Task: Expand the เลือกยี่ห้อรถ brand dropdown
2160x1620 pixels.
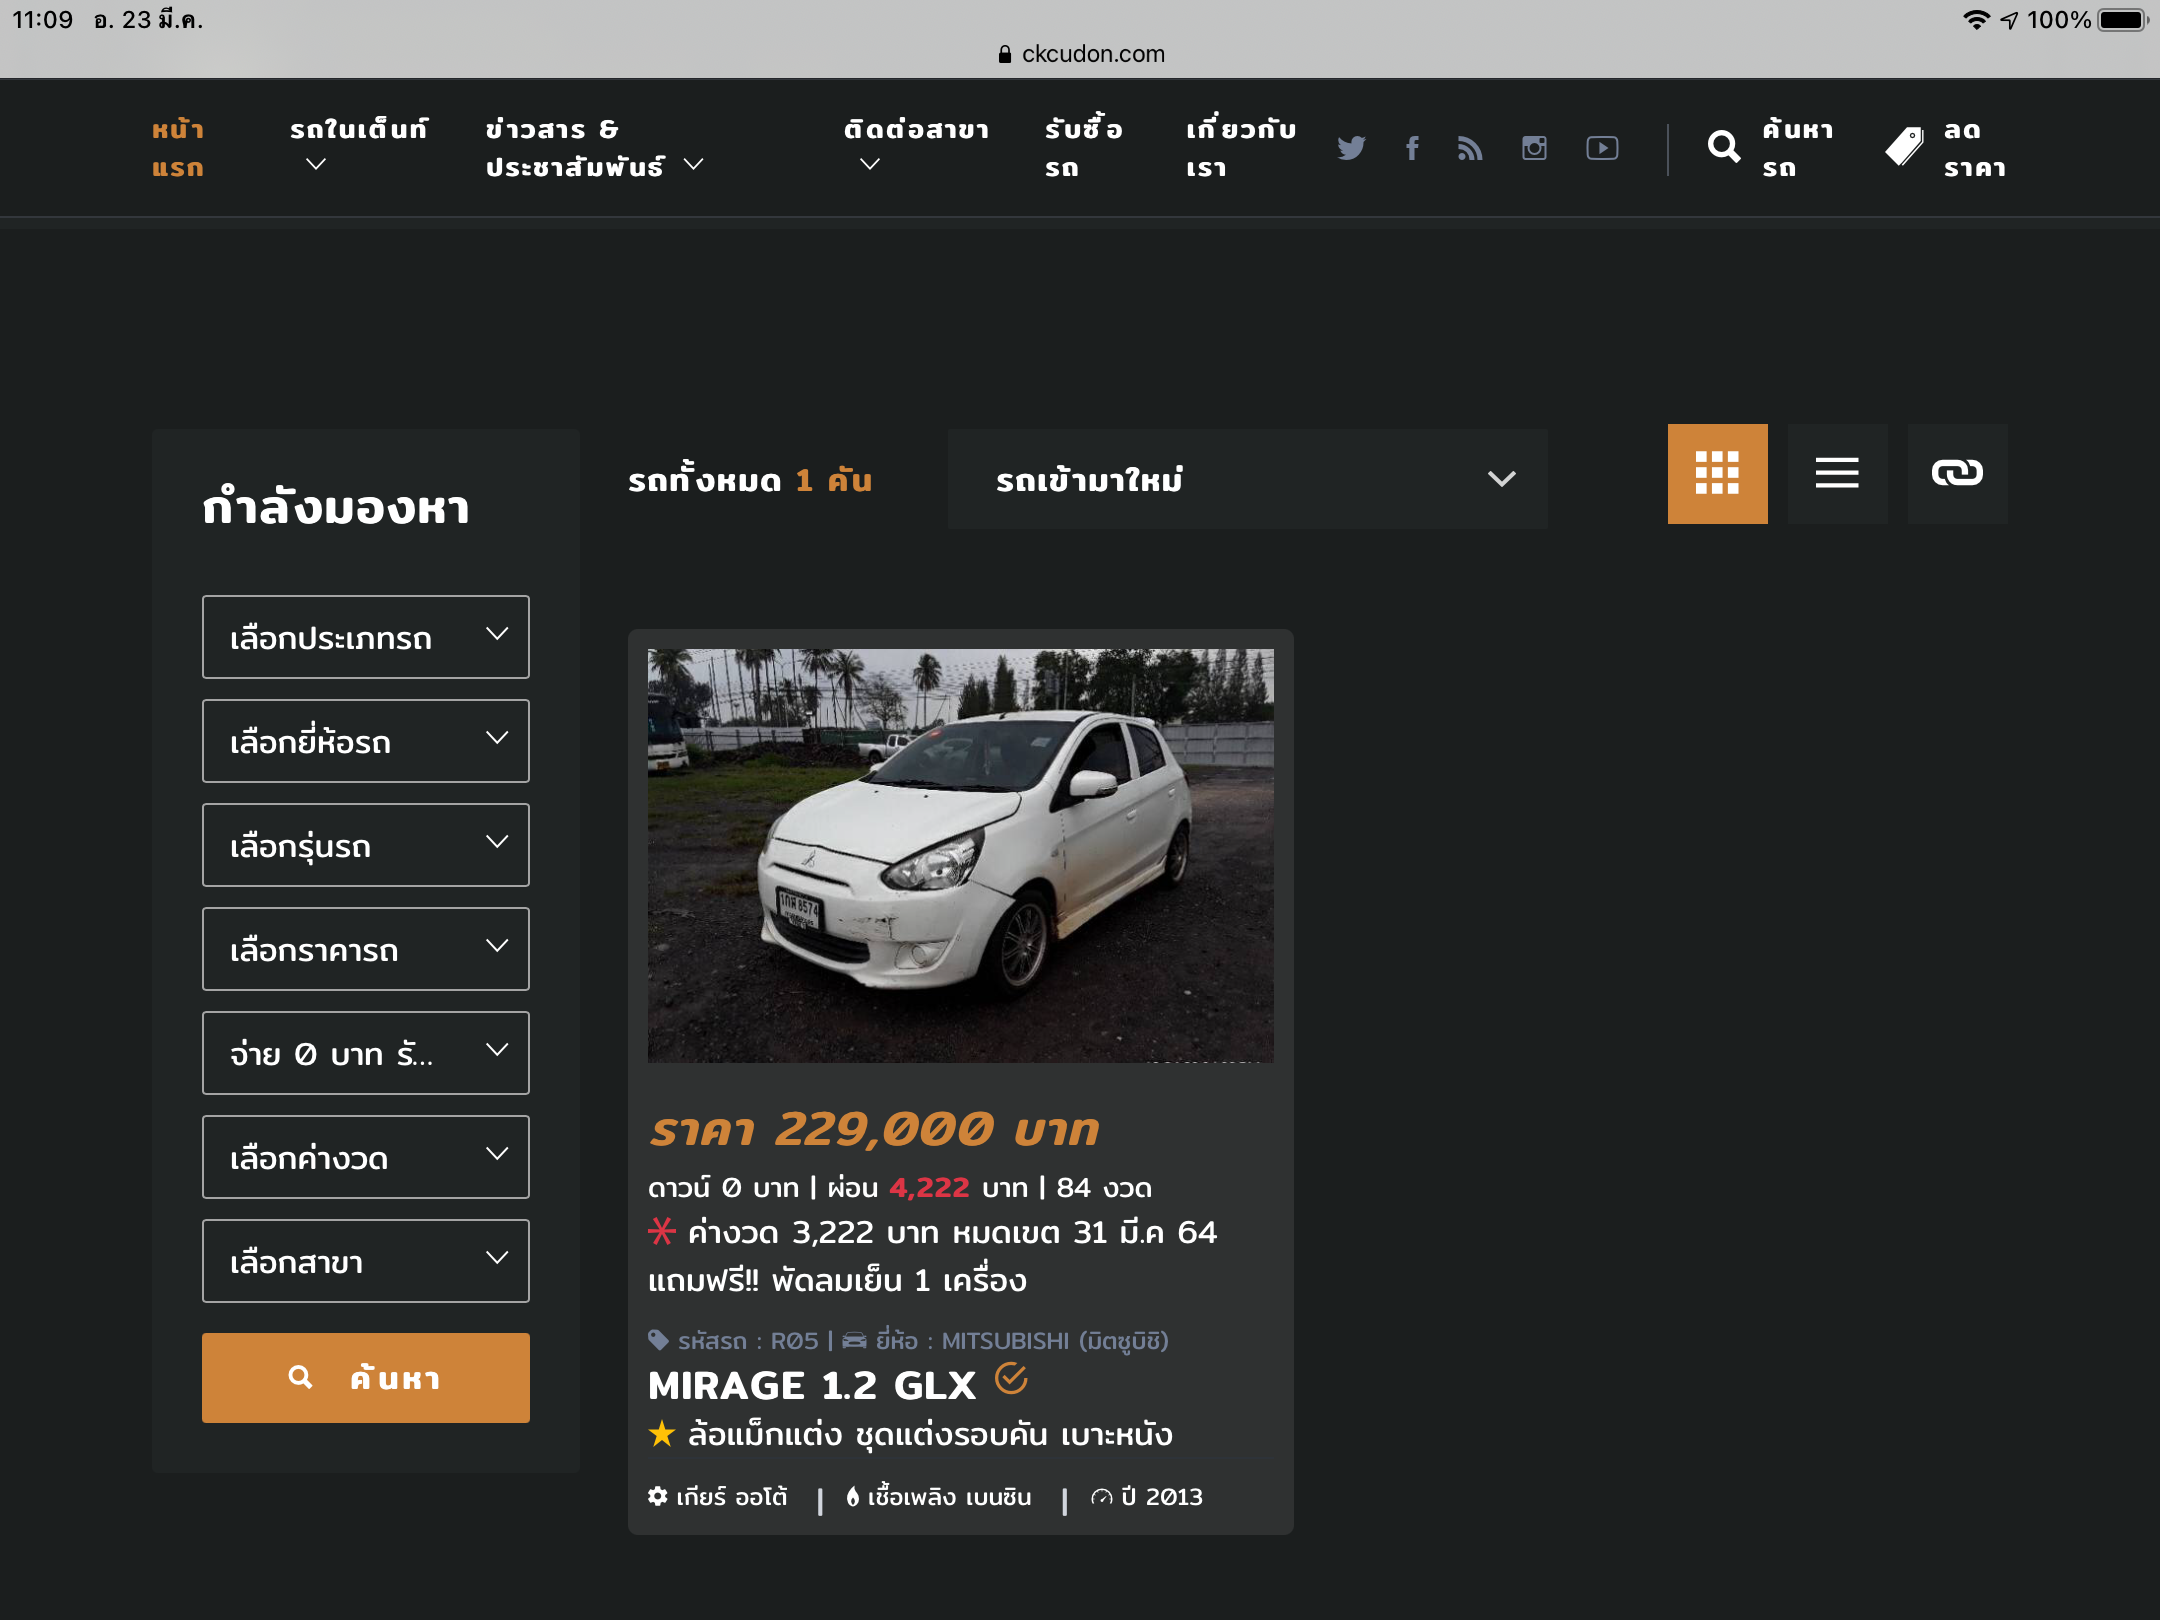Action: 365,741
